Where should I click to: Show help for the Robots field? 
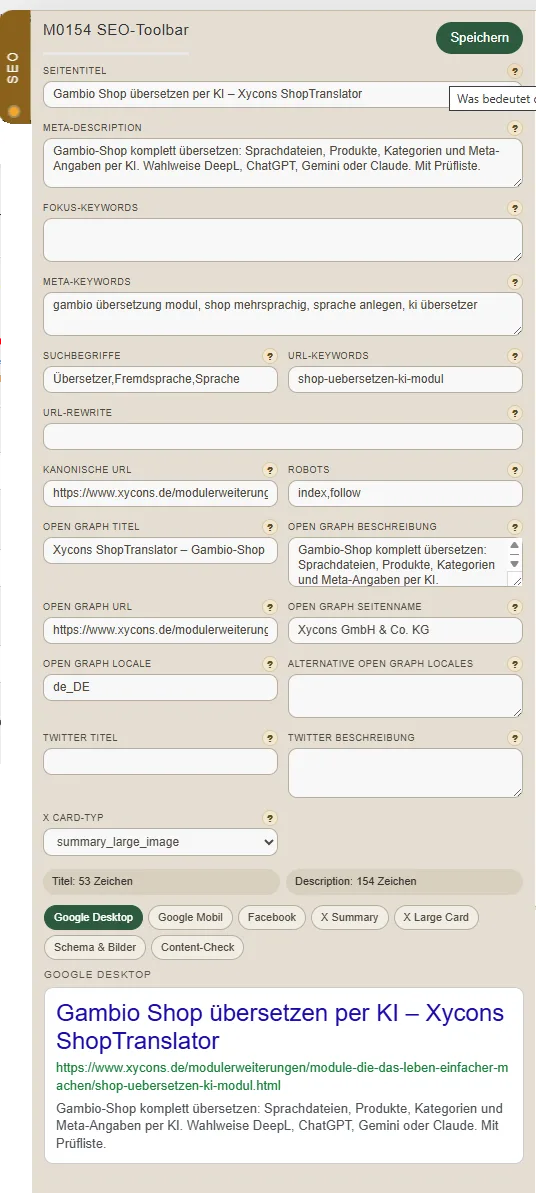pyautogui.click(x=515, y=469)
